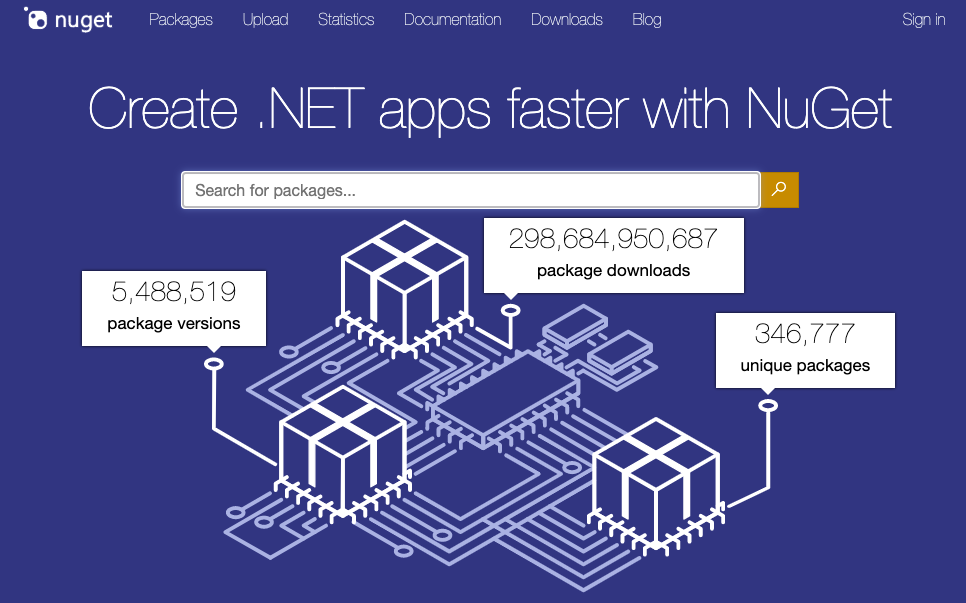The width and height of the screenshot is (966, 603).
Task: Go to the Downloads page
Action: point(566,19)
